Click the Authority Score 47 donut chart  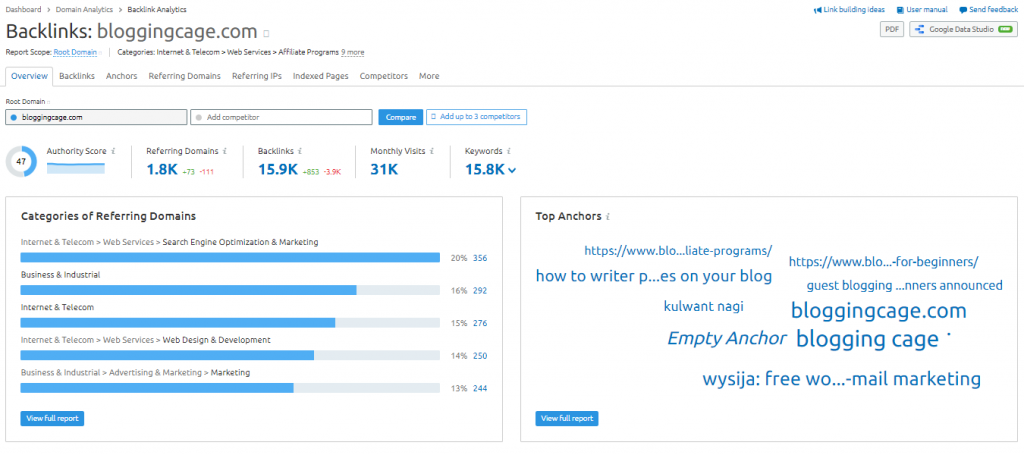pyautogui.click(x=22, y=161)
